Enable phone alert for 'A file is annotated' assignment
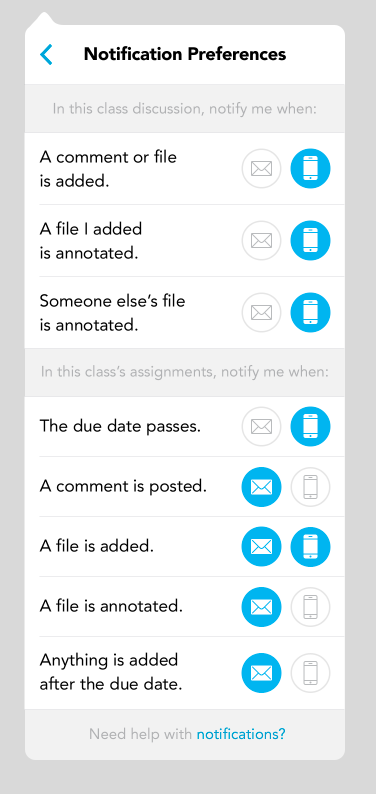 tap(310, 606)
